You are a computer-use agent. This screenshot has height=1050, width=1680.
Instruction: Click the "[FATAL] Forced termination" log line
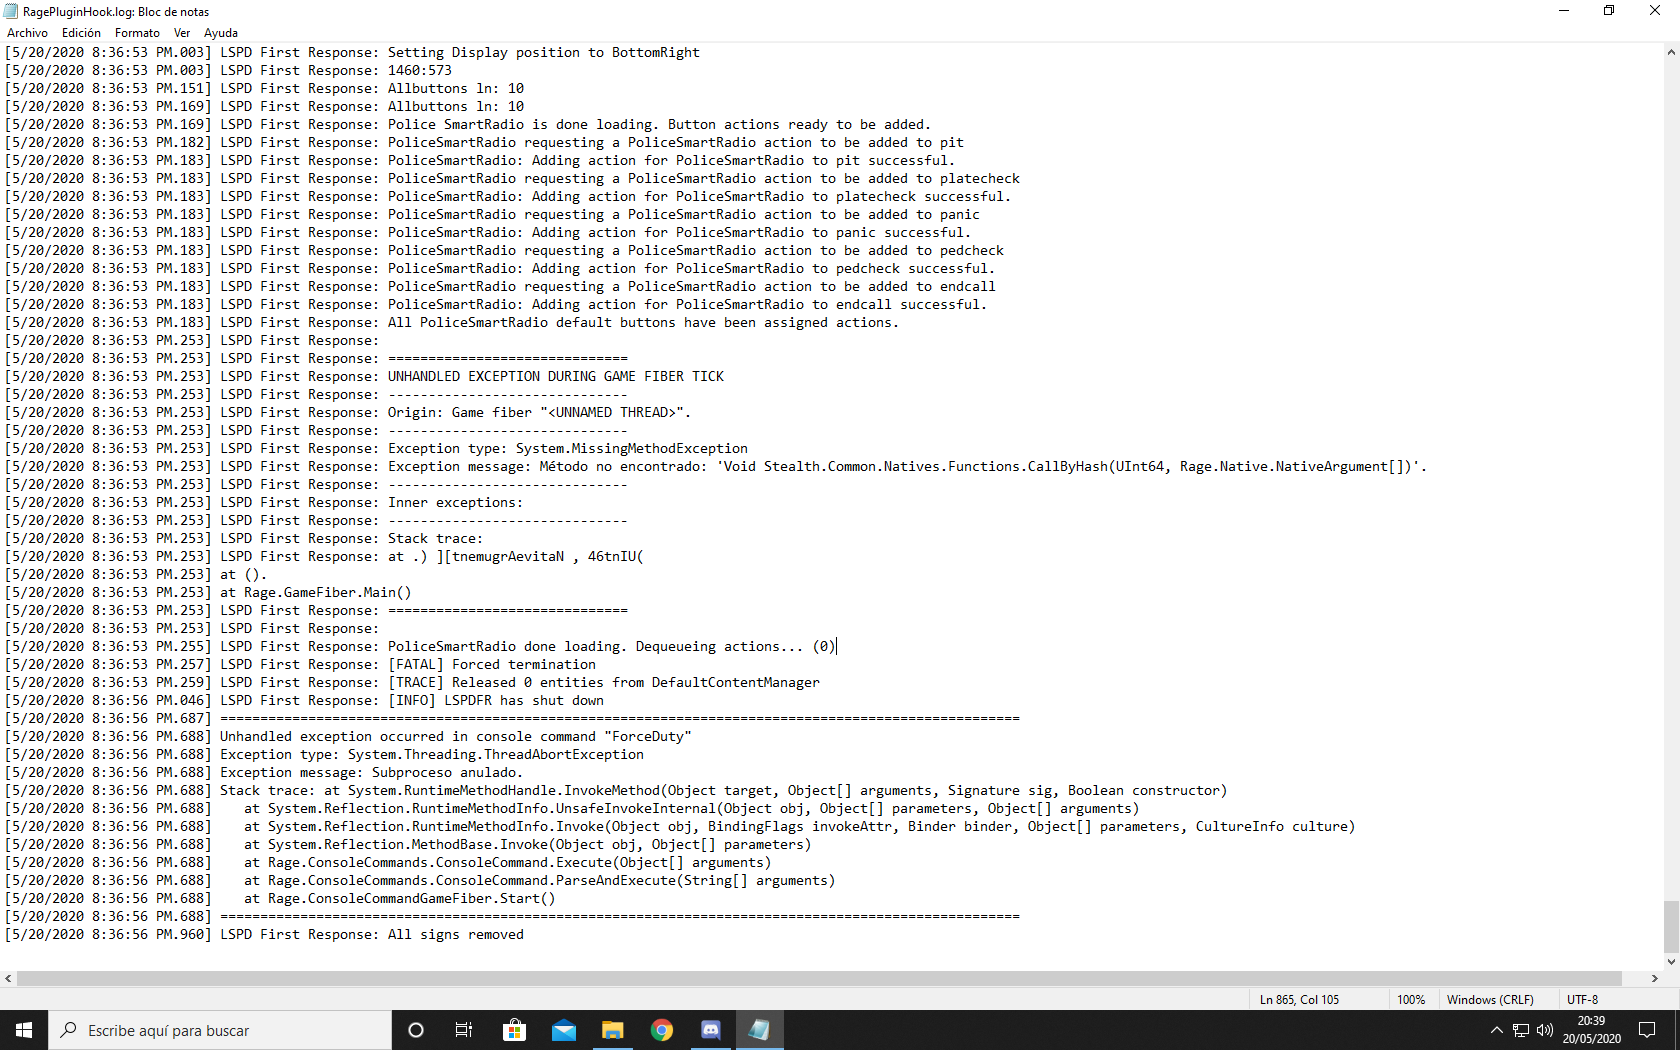(x=492, y=665)
